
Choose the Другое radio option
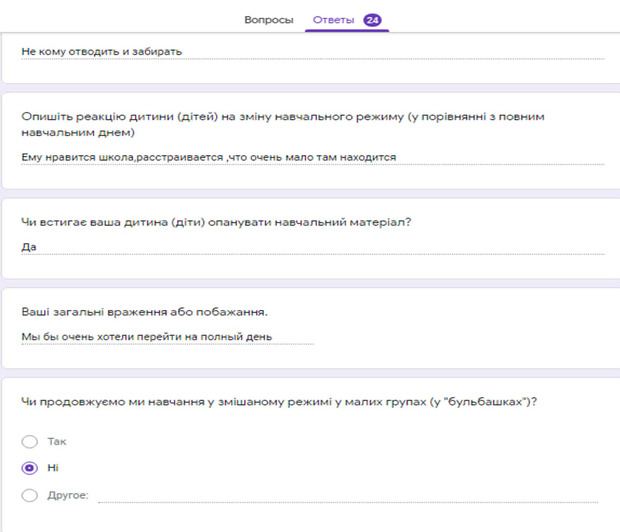point(30,494)
